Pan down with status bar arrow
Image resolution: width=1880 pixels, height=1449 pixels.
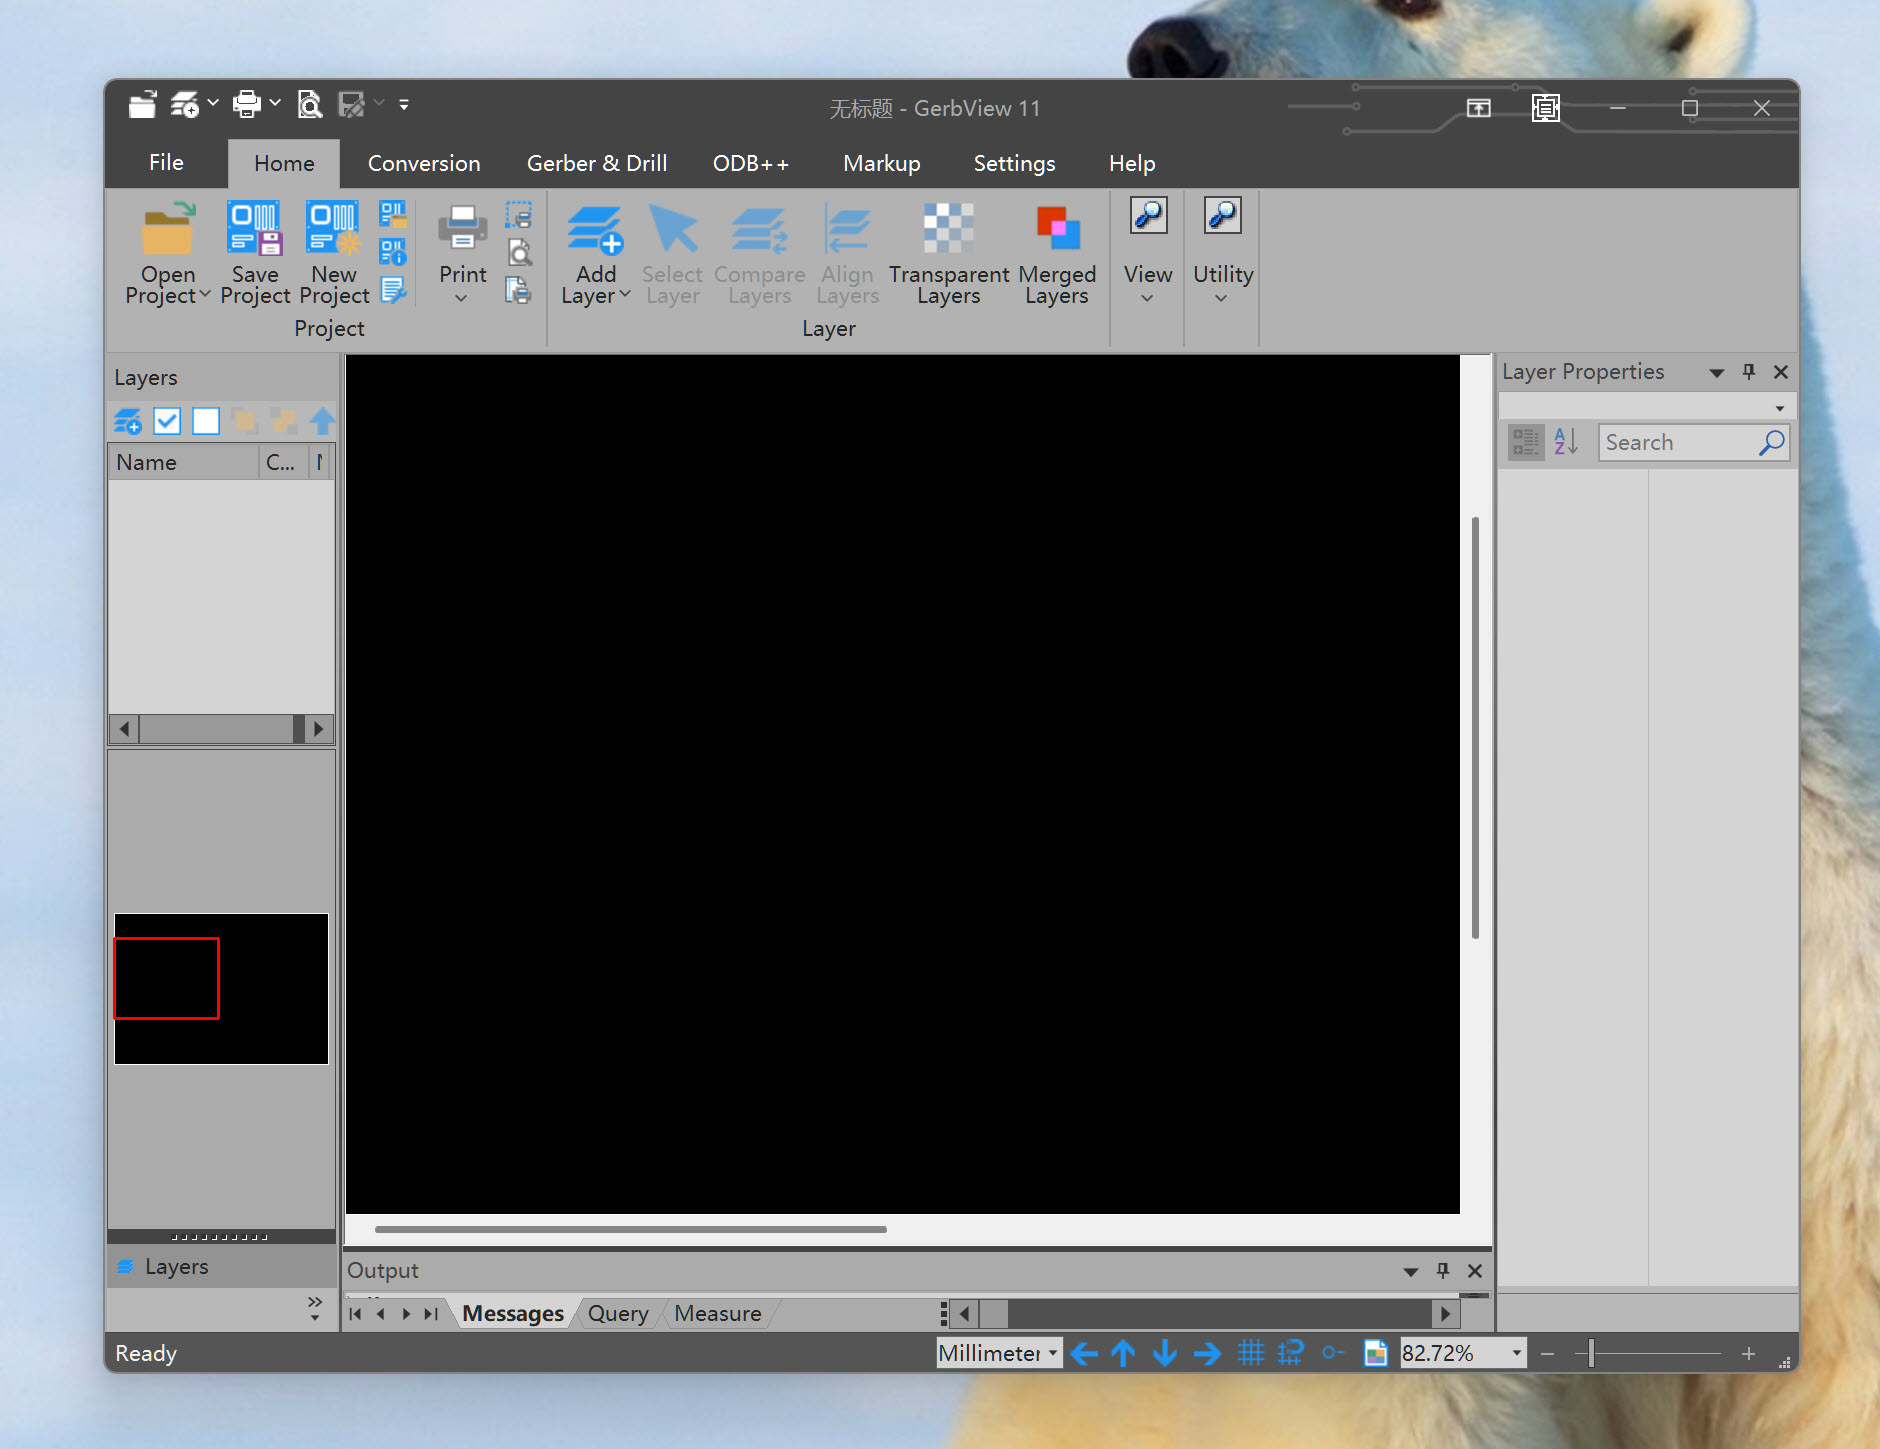(1164, 1353)
